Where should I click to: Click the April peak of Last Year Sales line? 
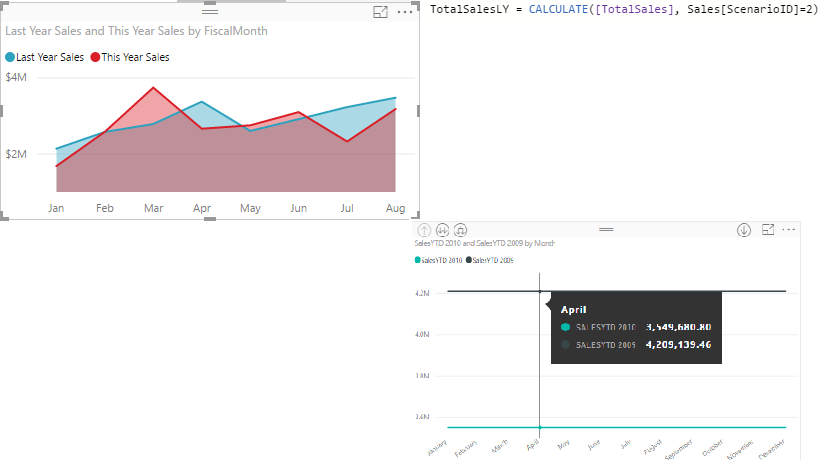[202, 102]
